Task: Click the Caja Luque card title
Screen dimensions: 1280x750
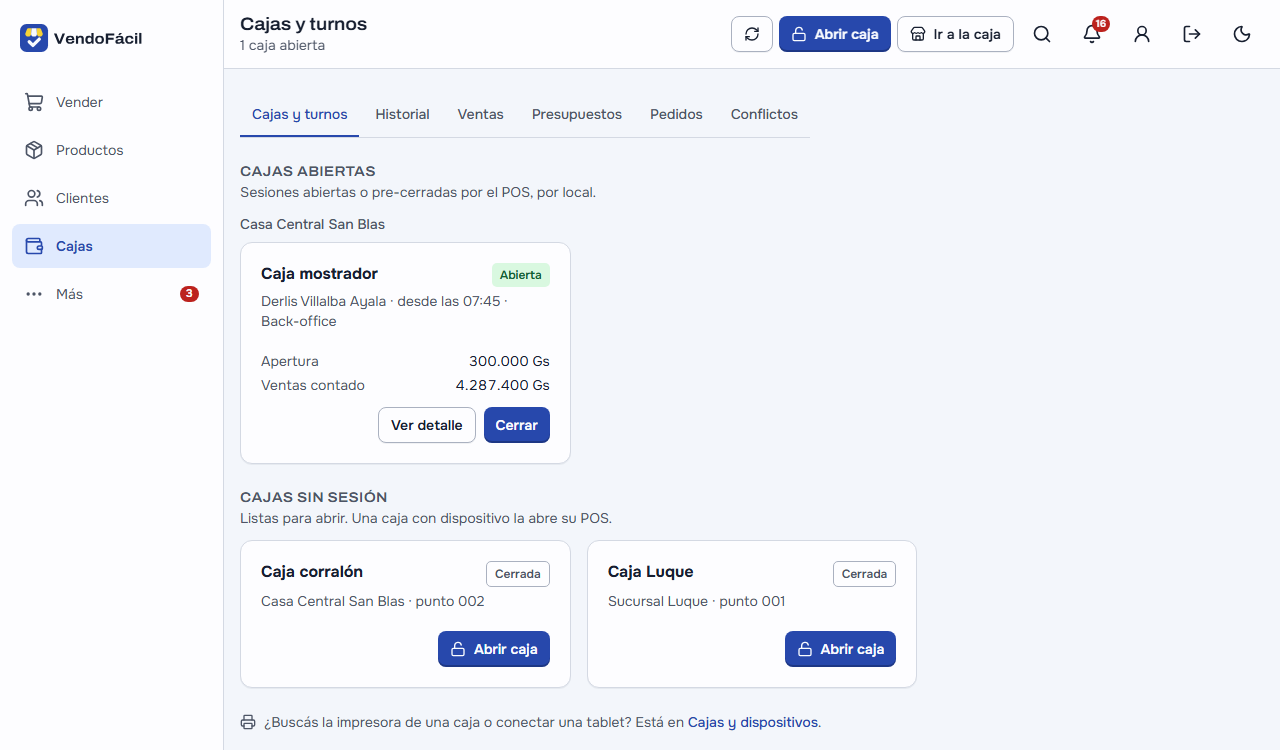Action: coord(650,571)
